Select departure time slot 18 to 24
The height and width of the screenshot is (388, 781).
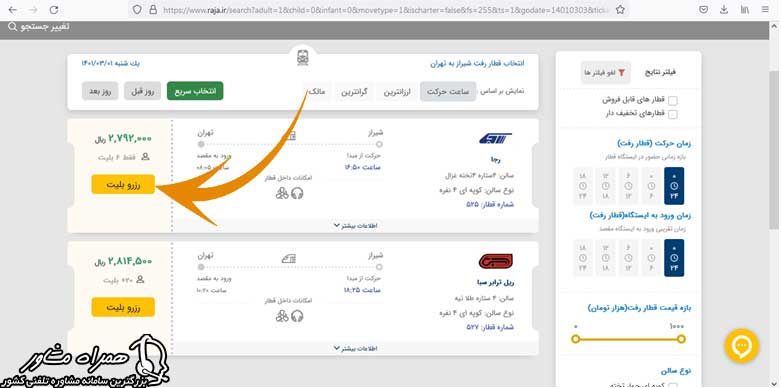583,185
